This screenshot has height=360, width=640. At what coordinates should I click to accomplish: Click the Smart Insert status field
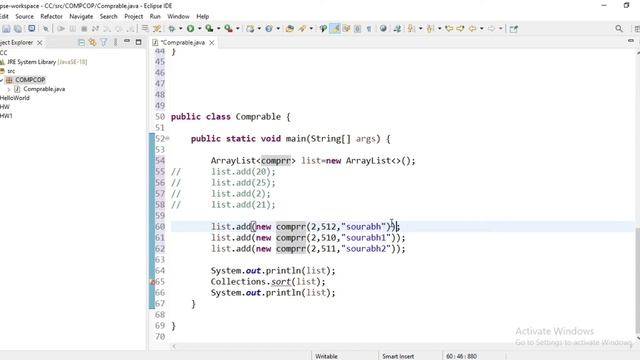click(x=398, y=356)
